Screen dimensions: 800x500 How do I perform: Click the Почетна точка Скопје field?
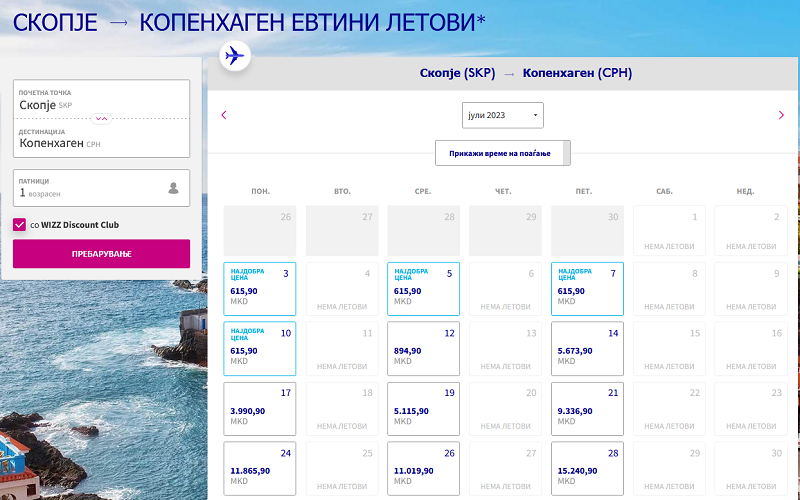(100, 99)
